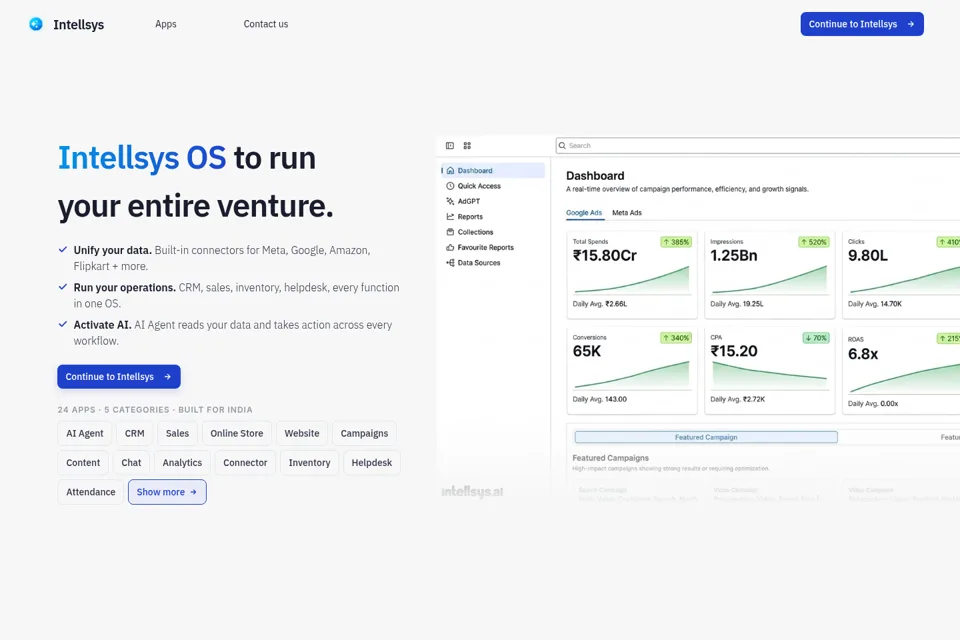Select the Inventory app chip

309,462
